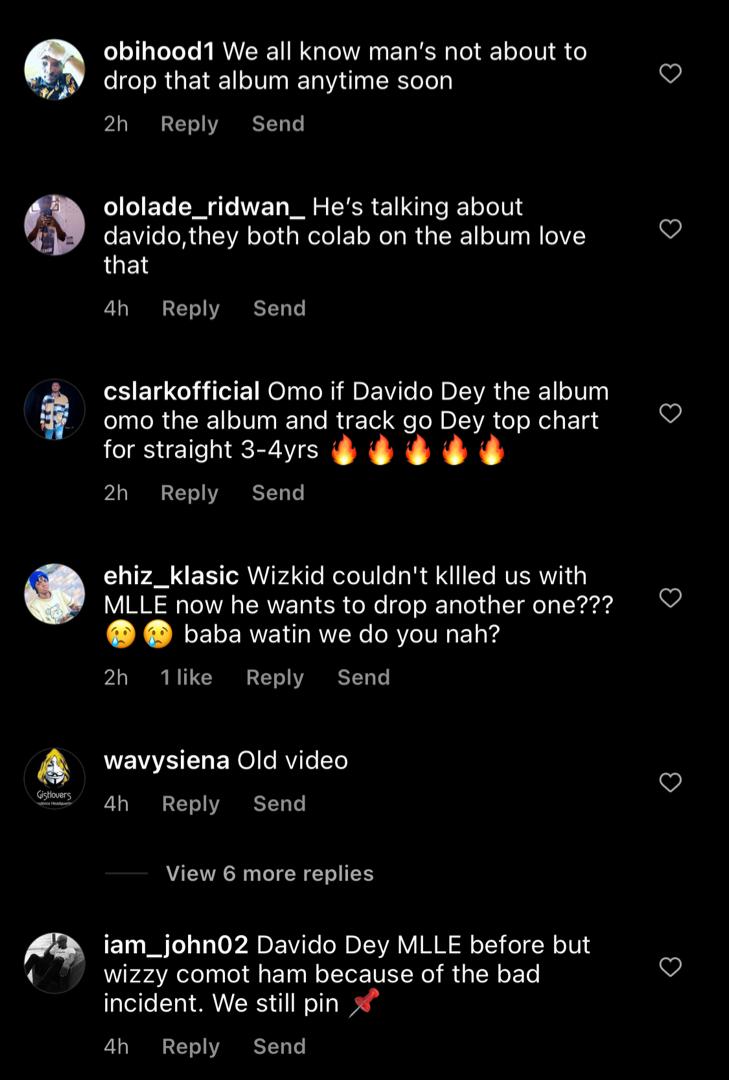The width and height of the screenshot is (729, 1080).
Task: Send ololade_ridwan_'s comment to someone
Action: 279,308
